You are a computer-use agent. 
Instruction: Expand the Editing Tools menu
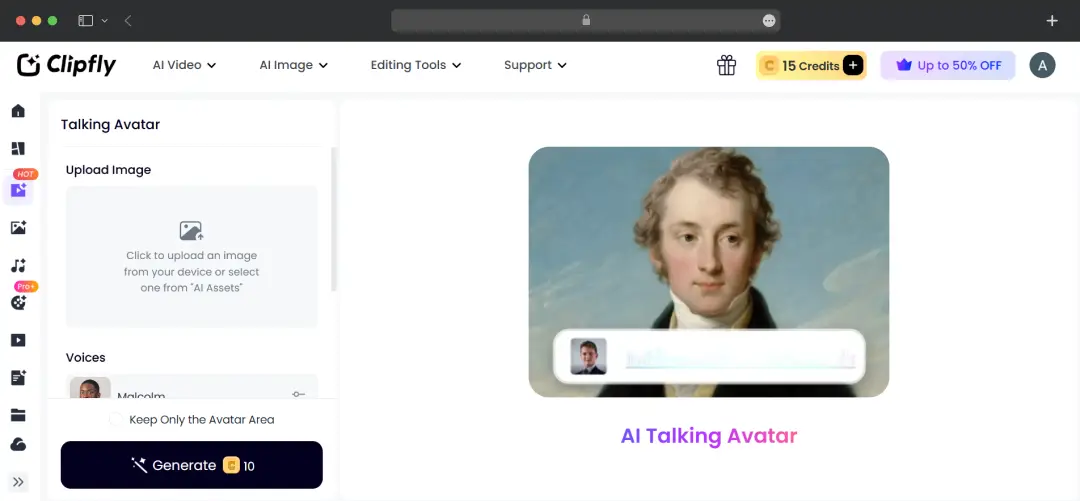(x=416, y=65)
